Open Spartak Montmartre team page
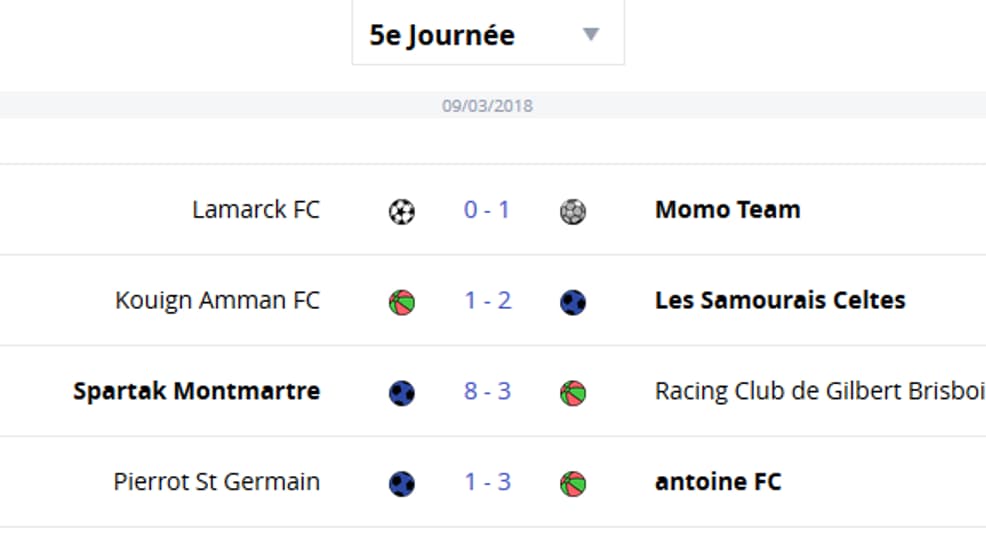The width and height of the screenshot is (986, 555). point(197,391)
